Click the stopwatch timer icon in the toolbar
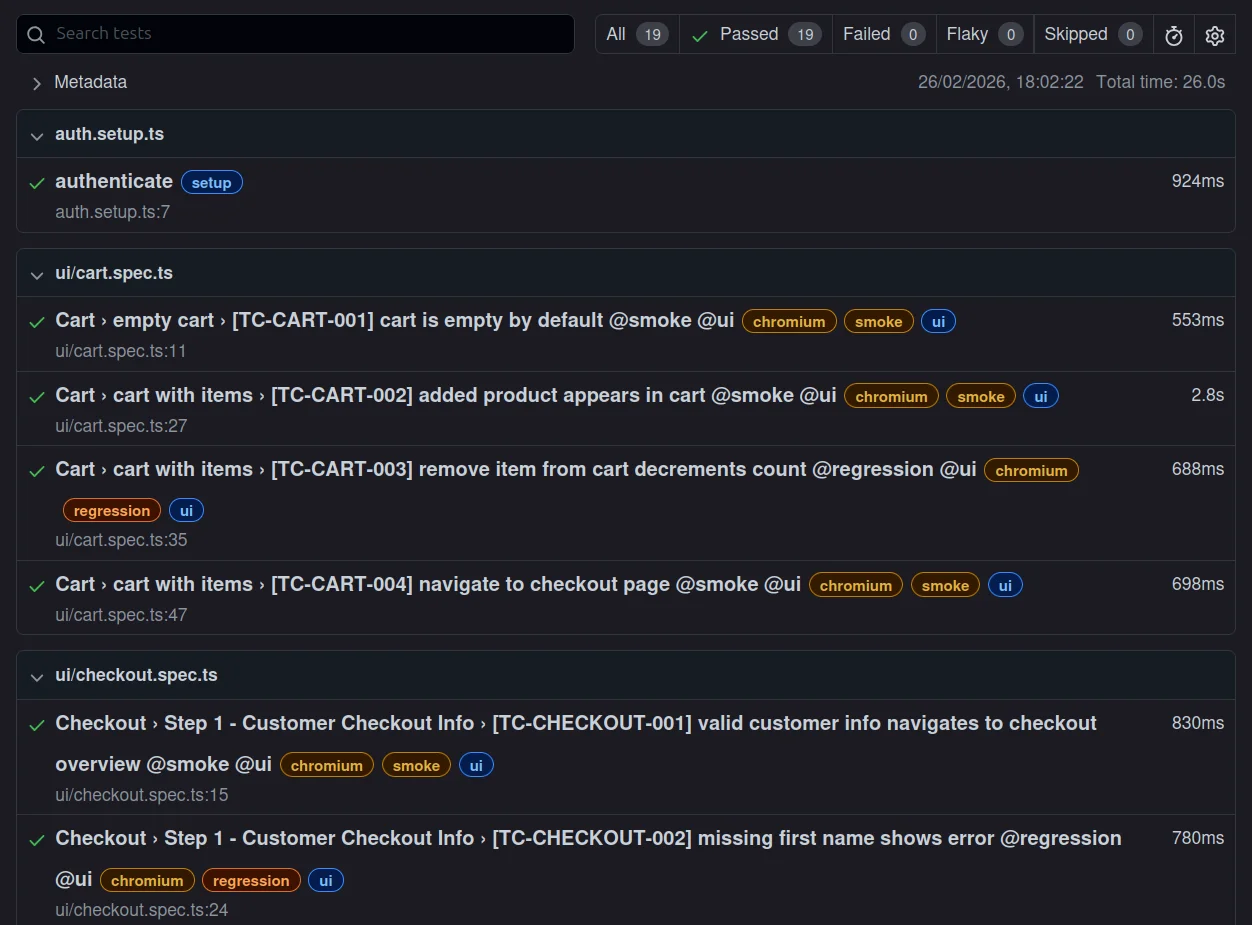Image resolution: width=1252 pixels, height=925 pixels. [x=1173, y=34]
